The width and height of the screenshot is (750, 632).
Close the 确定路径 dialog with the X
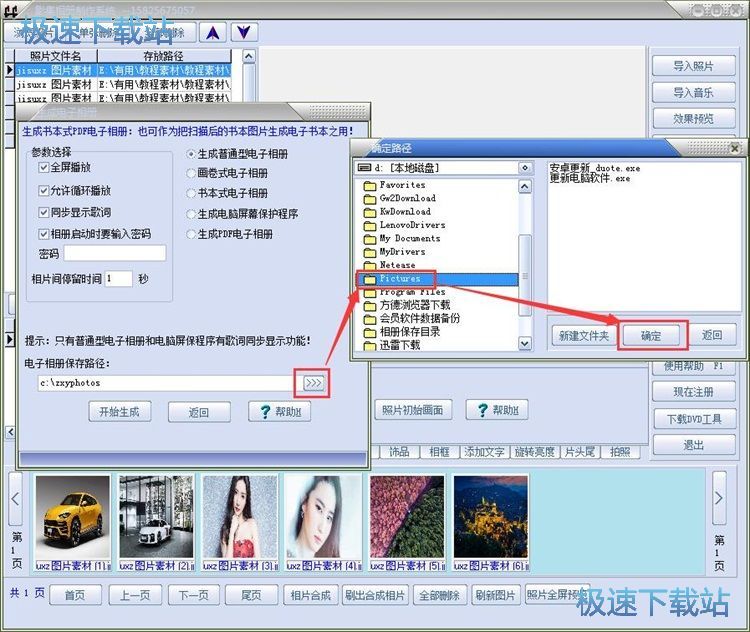(735, 148)
